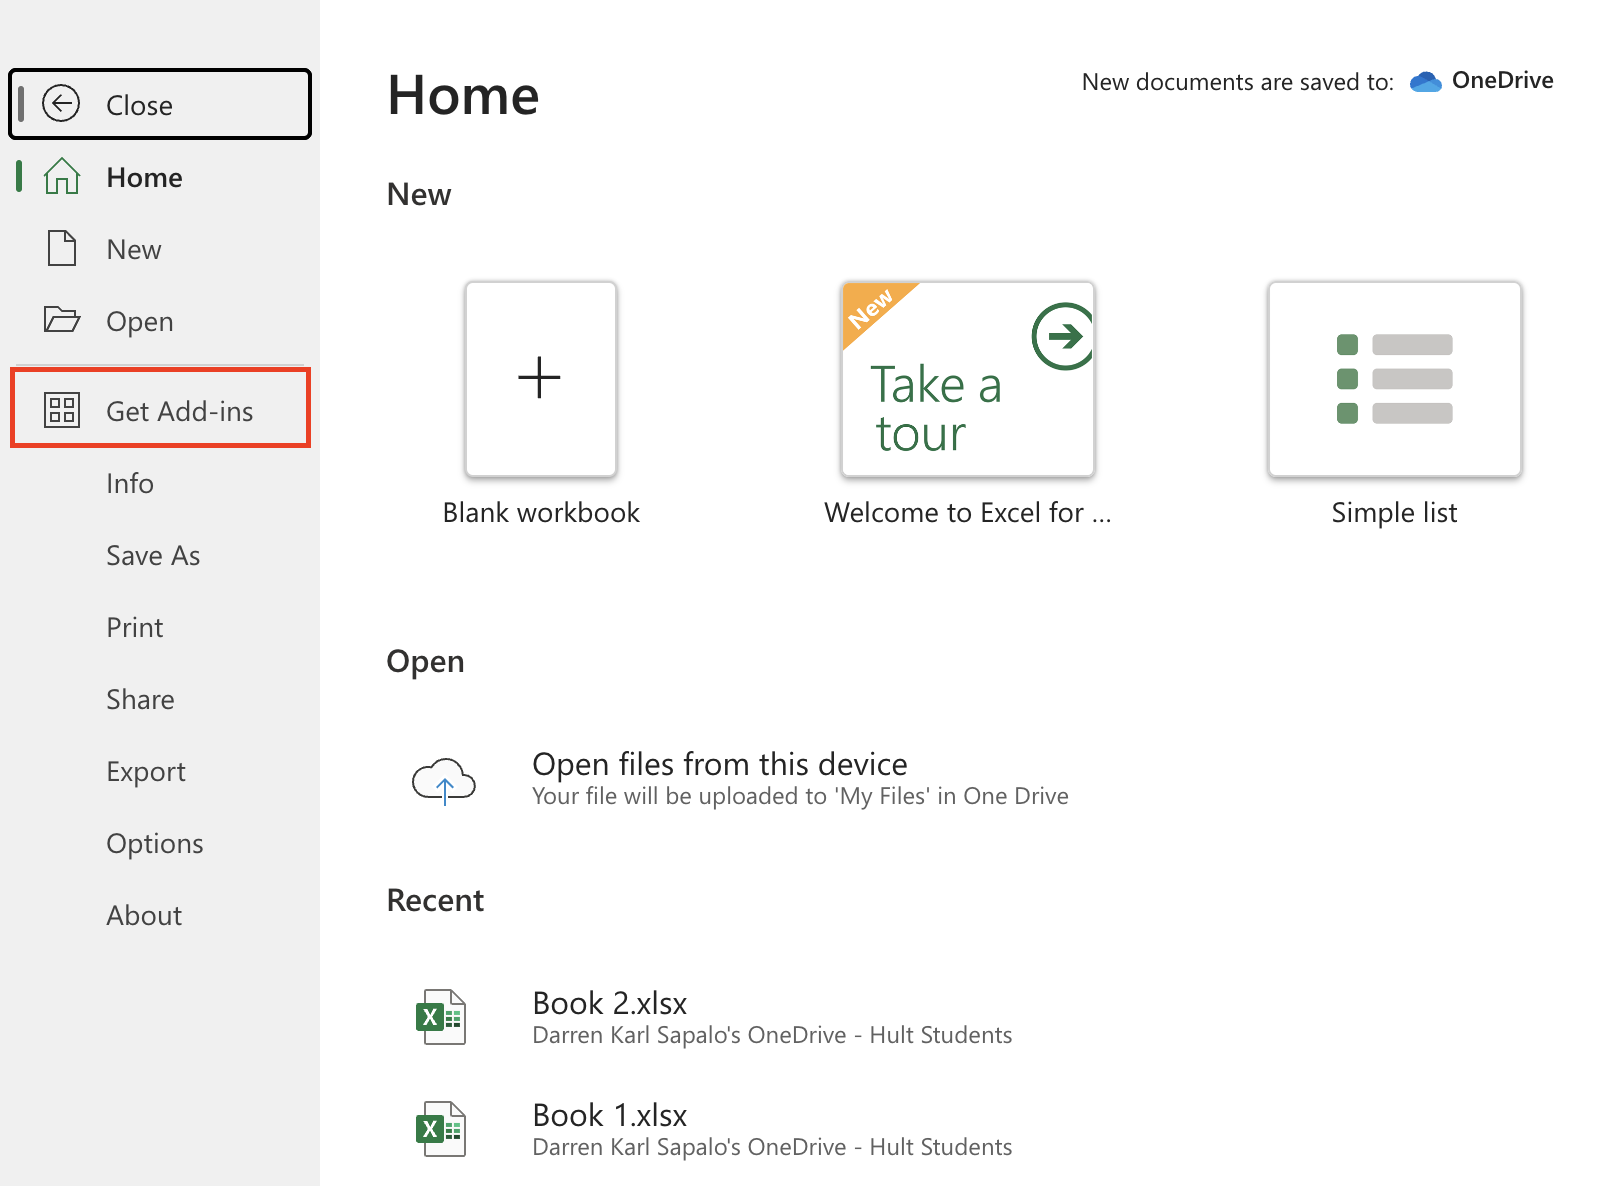Go to Print in the sidebar
1616x1186 pixels.
(x=135, y=627)
